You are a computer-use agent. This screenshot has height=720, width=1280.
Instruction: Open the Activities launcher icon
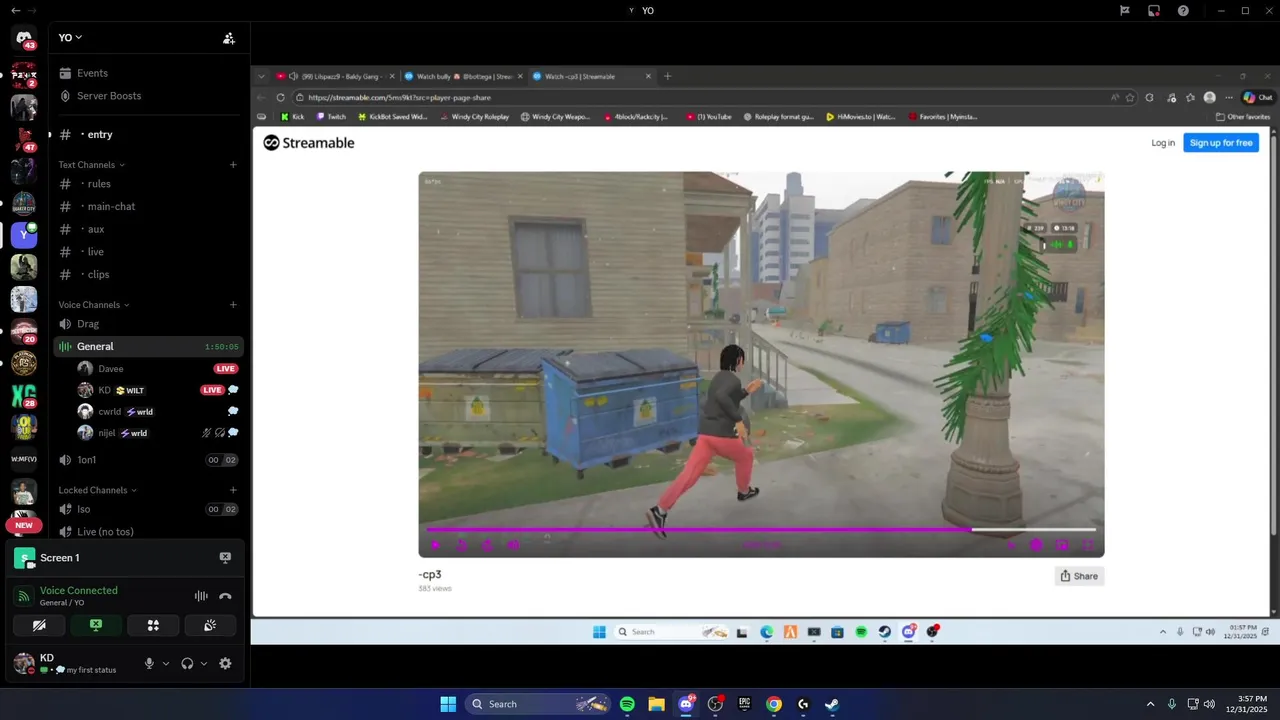153,625
